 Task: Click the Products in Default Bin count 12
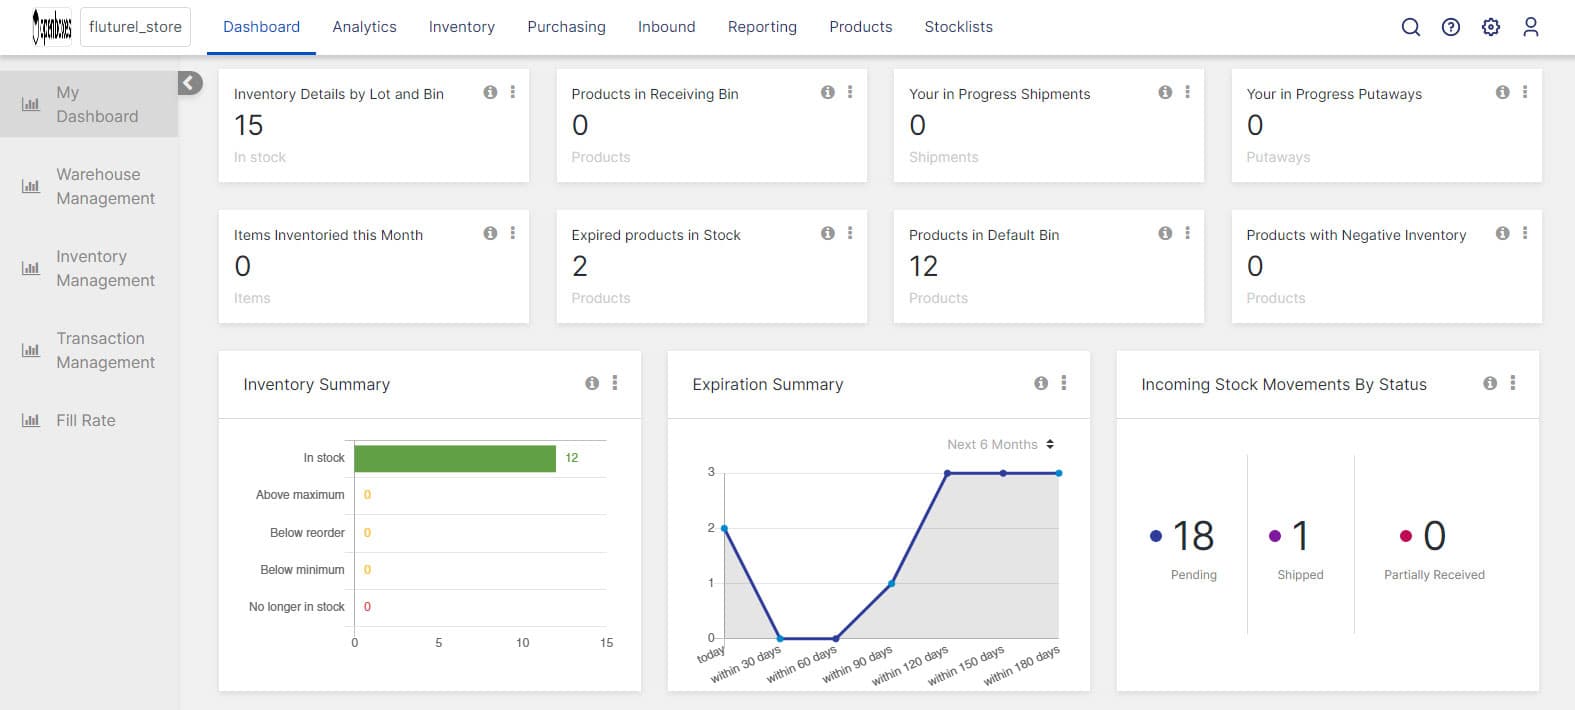point(923,266)
